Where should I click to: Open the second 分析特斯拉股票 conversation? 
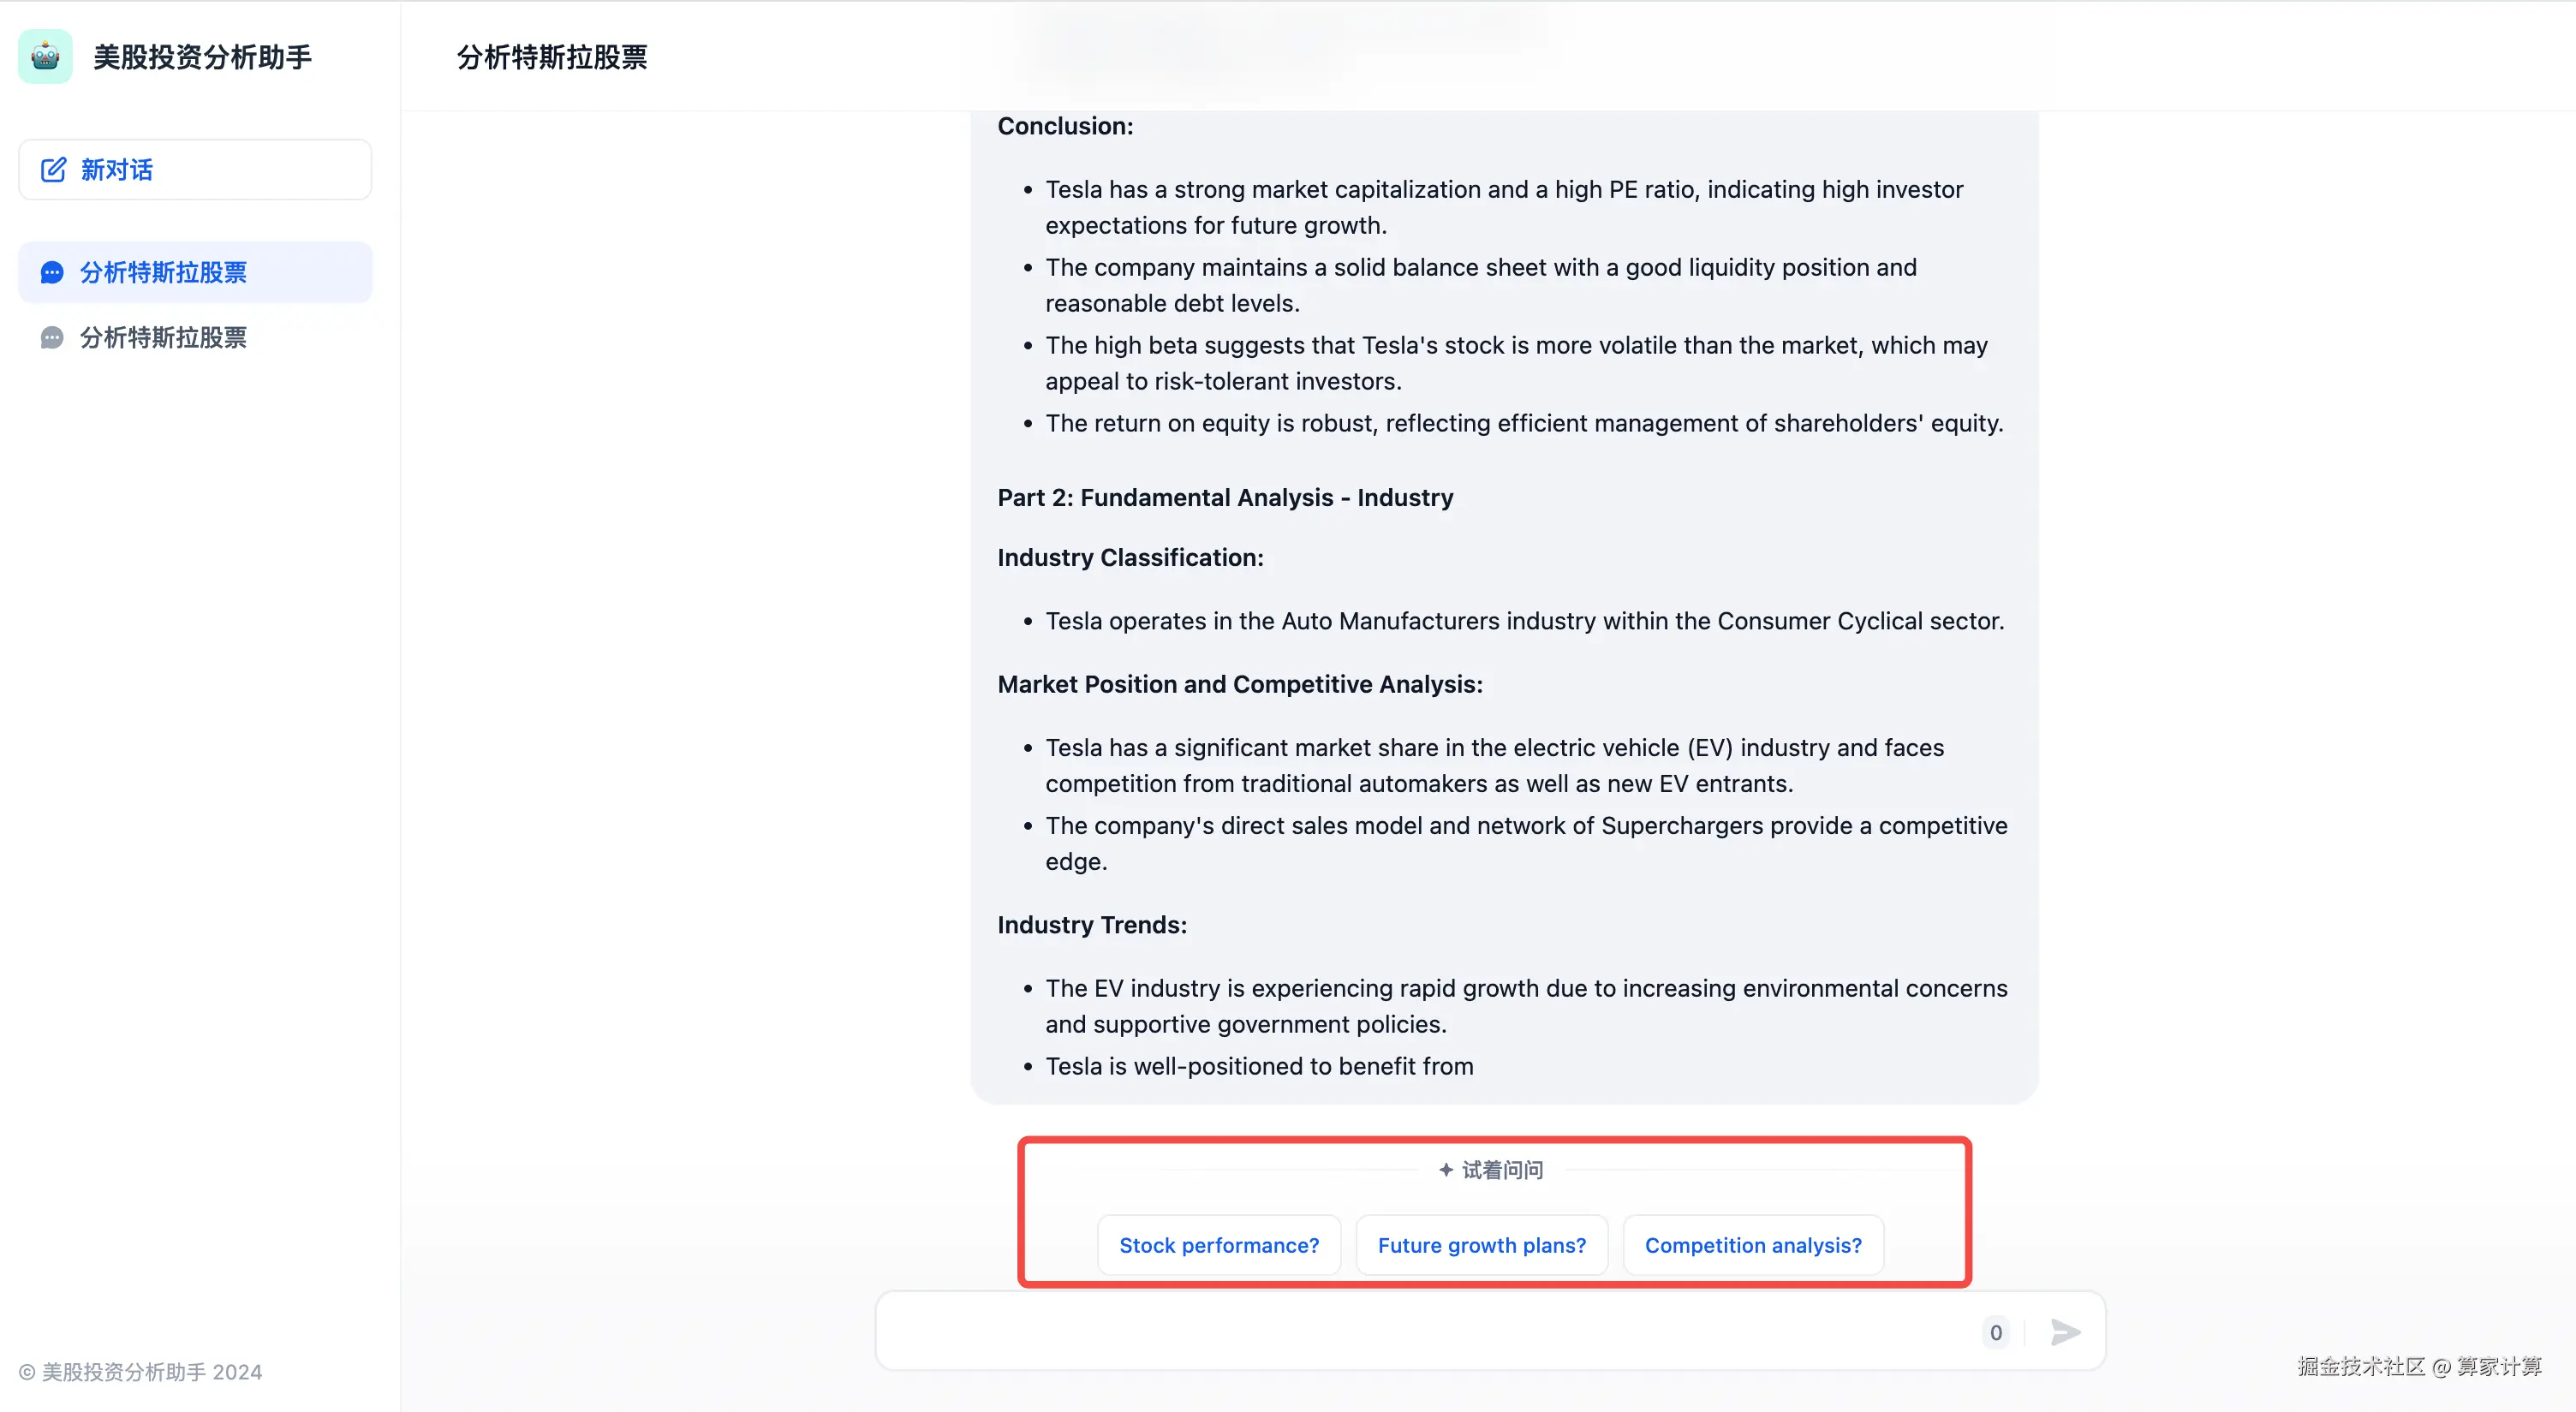195,338
